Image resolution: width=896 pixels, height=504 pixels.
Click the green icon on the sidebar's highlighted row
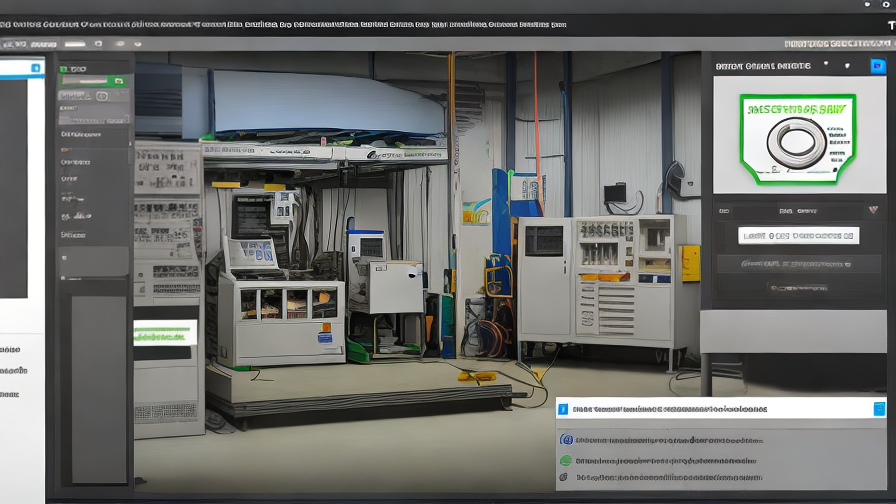tap(118, 81)
